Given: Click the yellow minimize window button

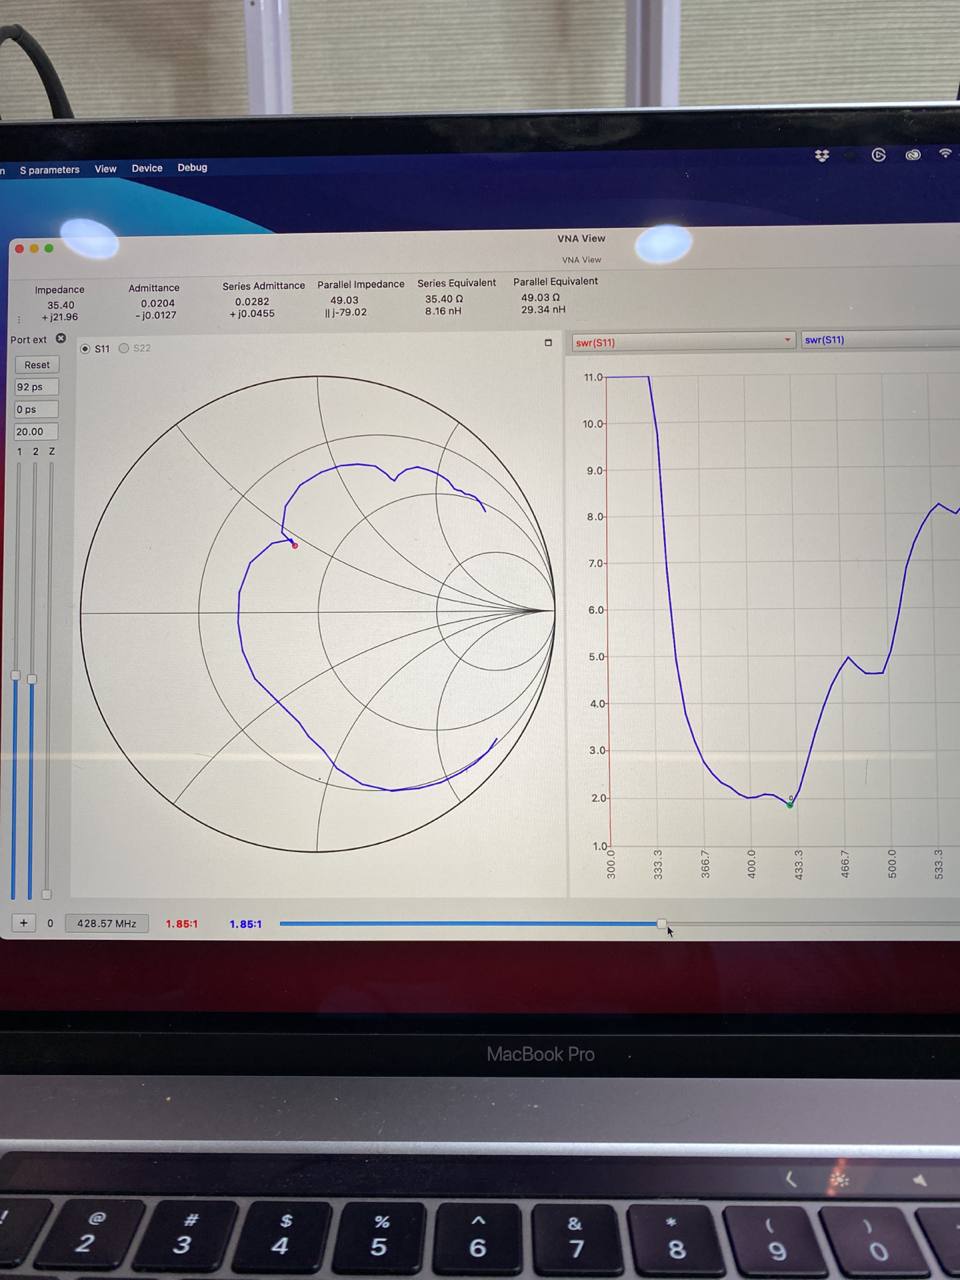Looking at the screenshot, I should coord(34,248).
